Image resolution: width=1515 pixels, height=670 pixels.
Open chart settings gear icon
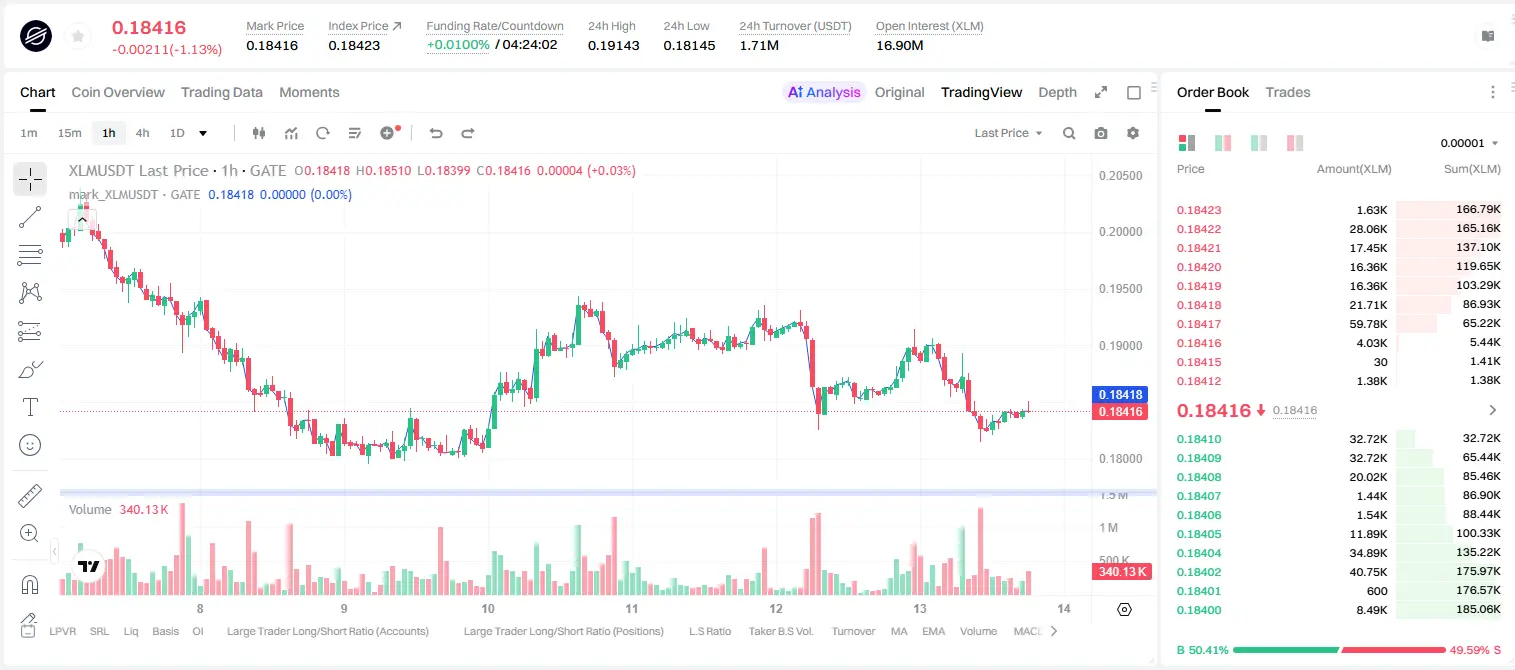coord(1133,133)
